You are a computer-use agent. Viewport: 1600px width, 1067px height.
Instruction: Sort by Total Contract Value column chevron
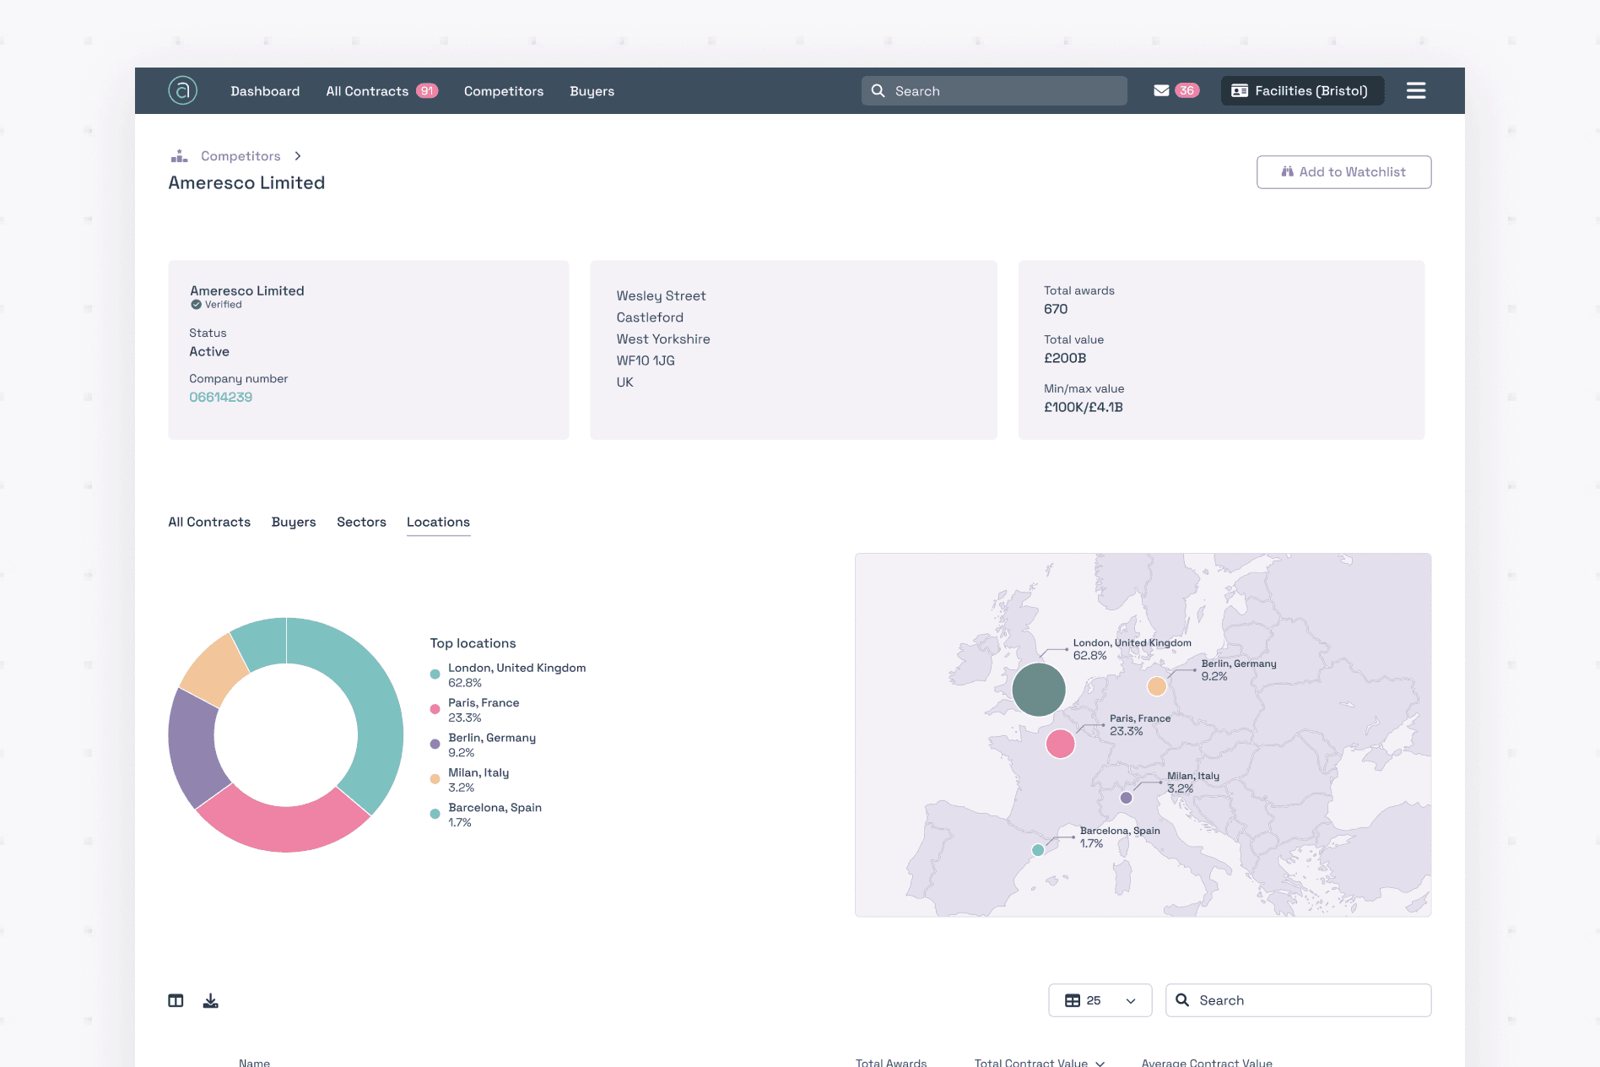pos(1100,1063)
